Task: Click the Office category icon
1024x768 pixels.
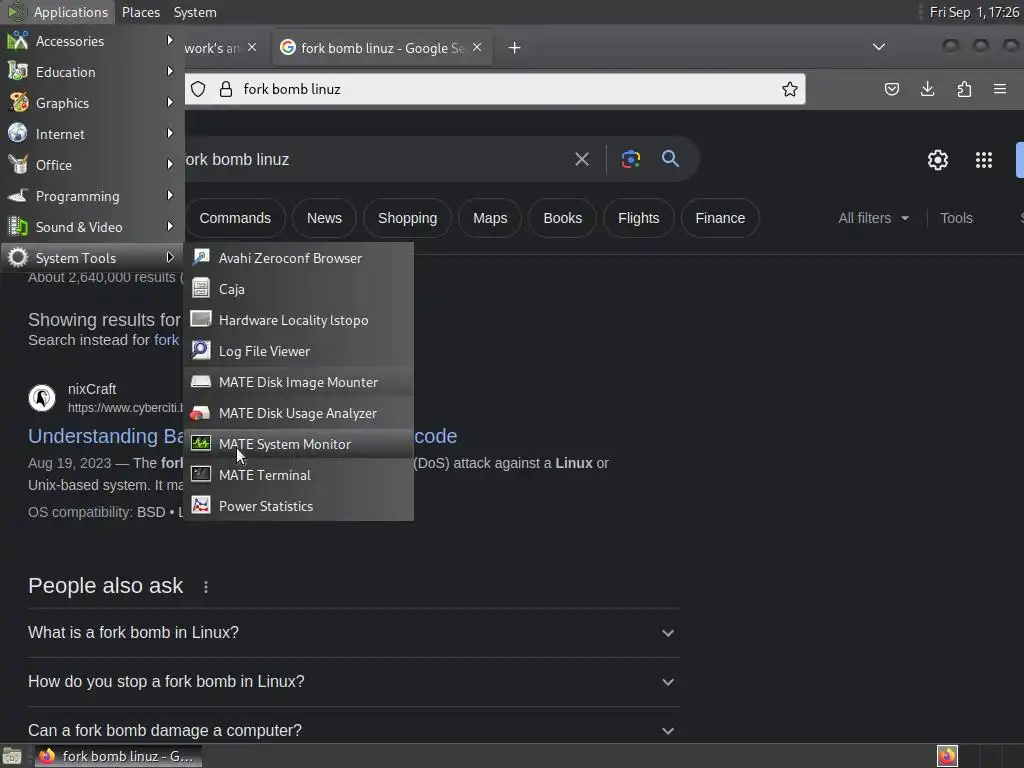Action: point(18,164)
